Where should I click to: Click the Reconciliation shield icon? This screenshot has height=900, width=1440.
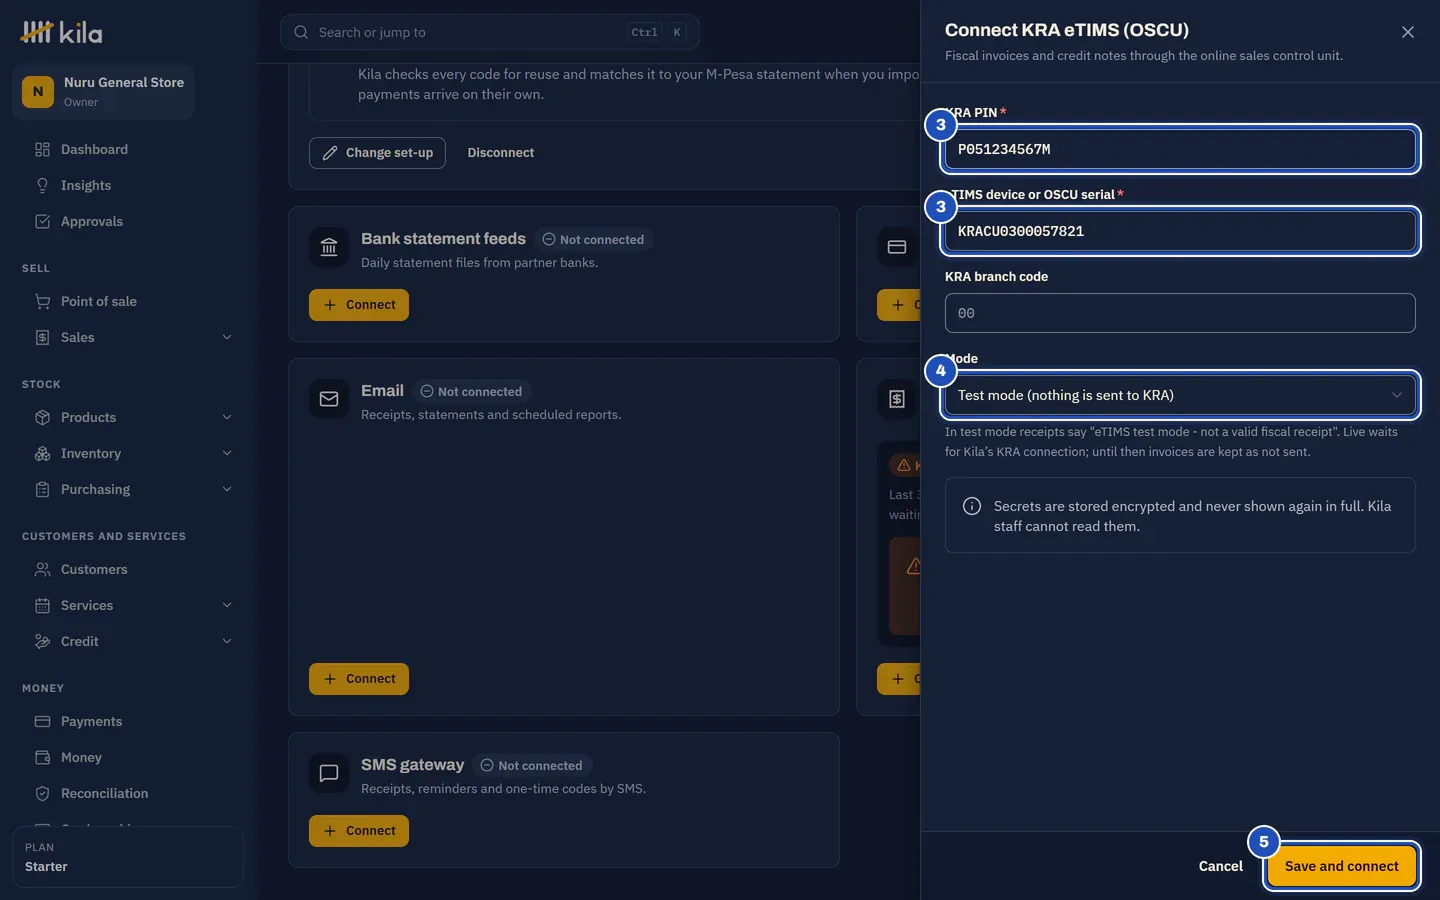42,793
